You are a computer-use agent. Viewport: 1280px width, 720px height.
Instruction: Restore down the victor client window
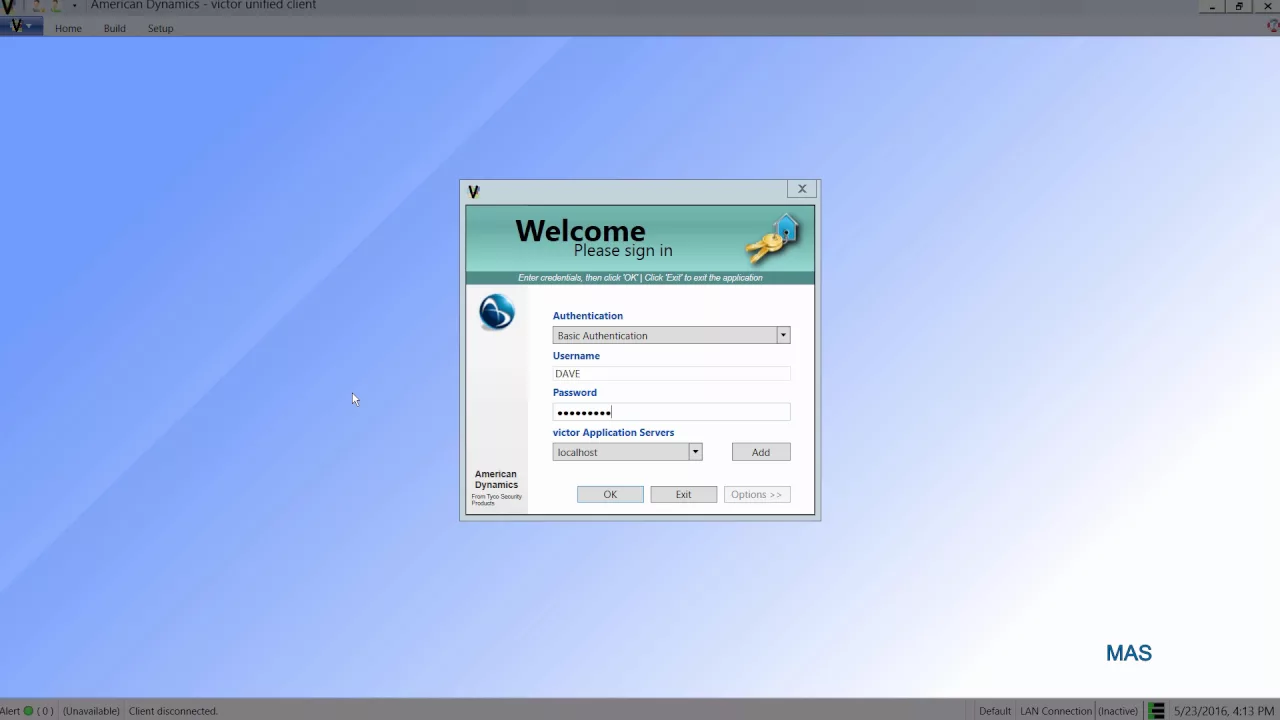tap(1239, 6)
